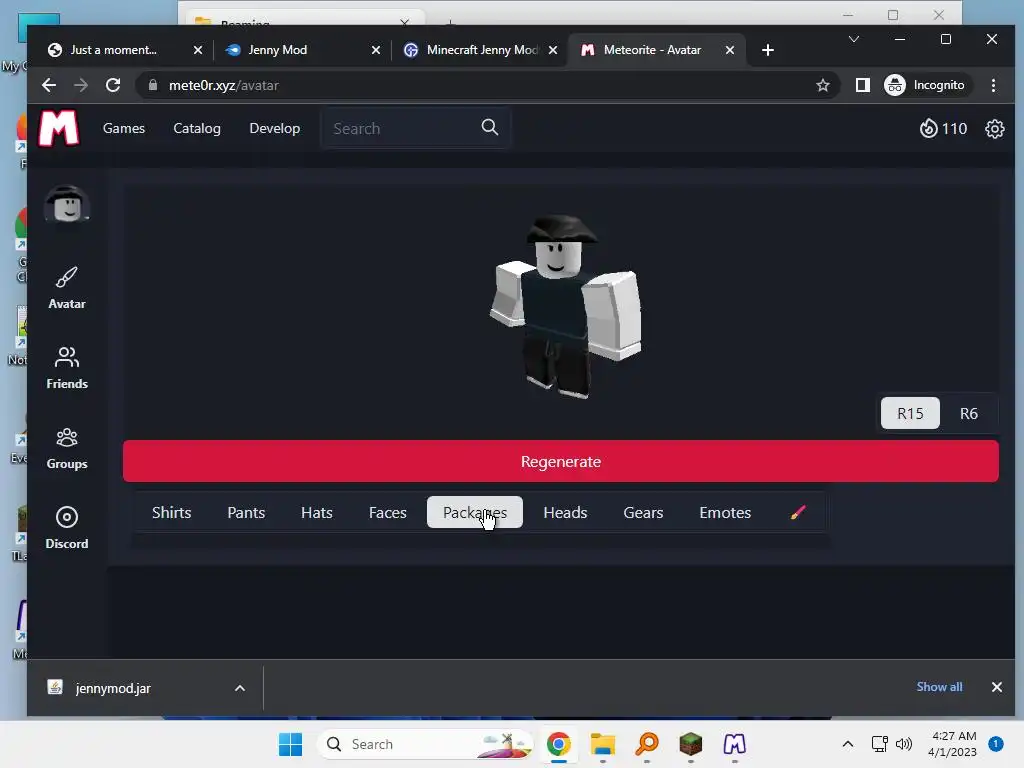The width and height of the screenshot is (1024, 768).
Task: Click the Windows taskbar search box
Action: click(x=424, y=744)
